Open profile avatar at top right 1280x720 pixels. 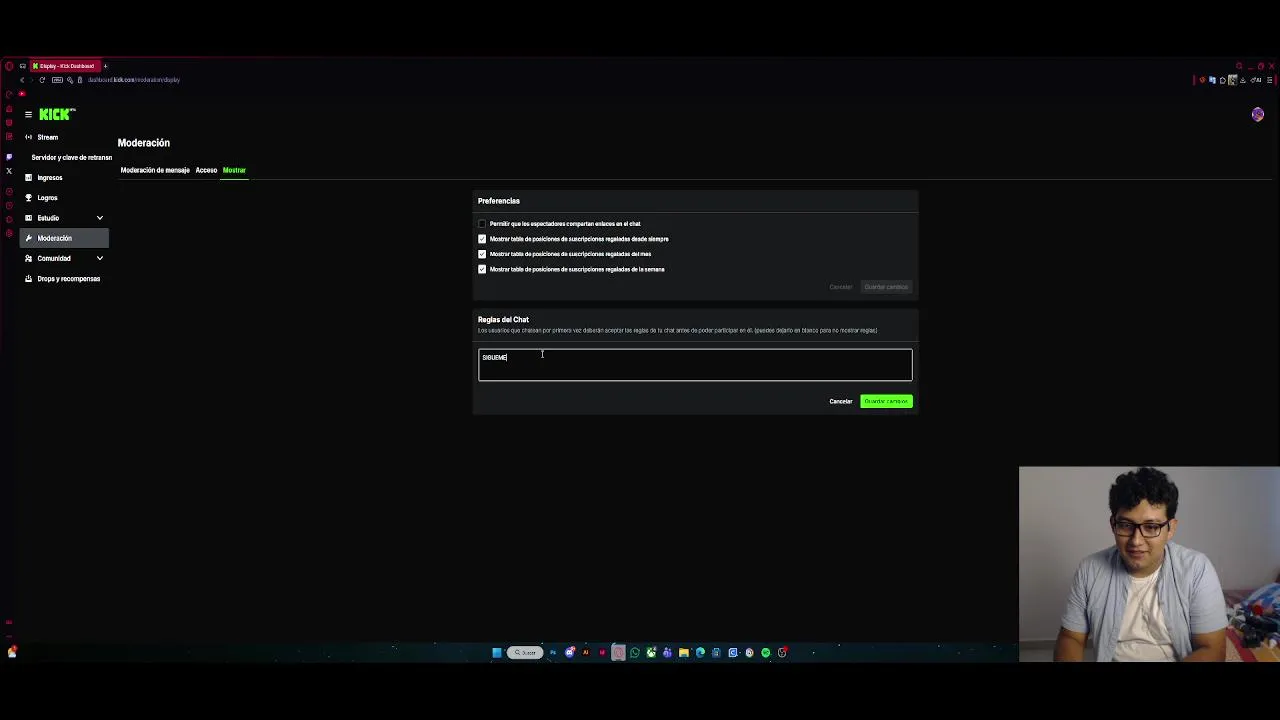(x=1257, y=114)
